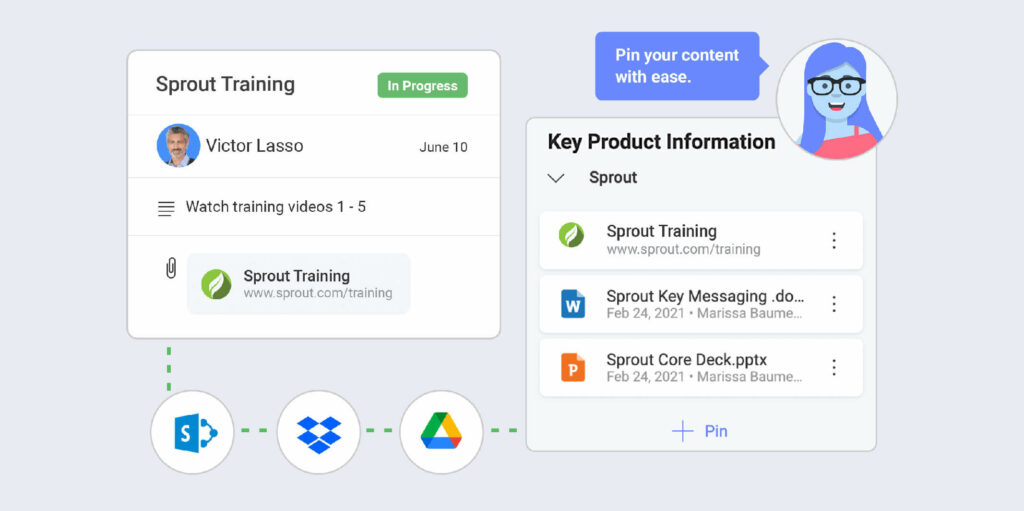1024x511 pixels.
Task: Click the Watch training videos 1 - 5 text
Action: pyautogui.click(x=276, y=207)
